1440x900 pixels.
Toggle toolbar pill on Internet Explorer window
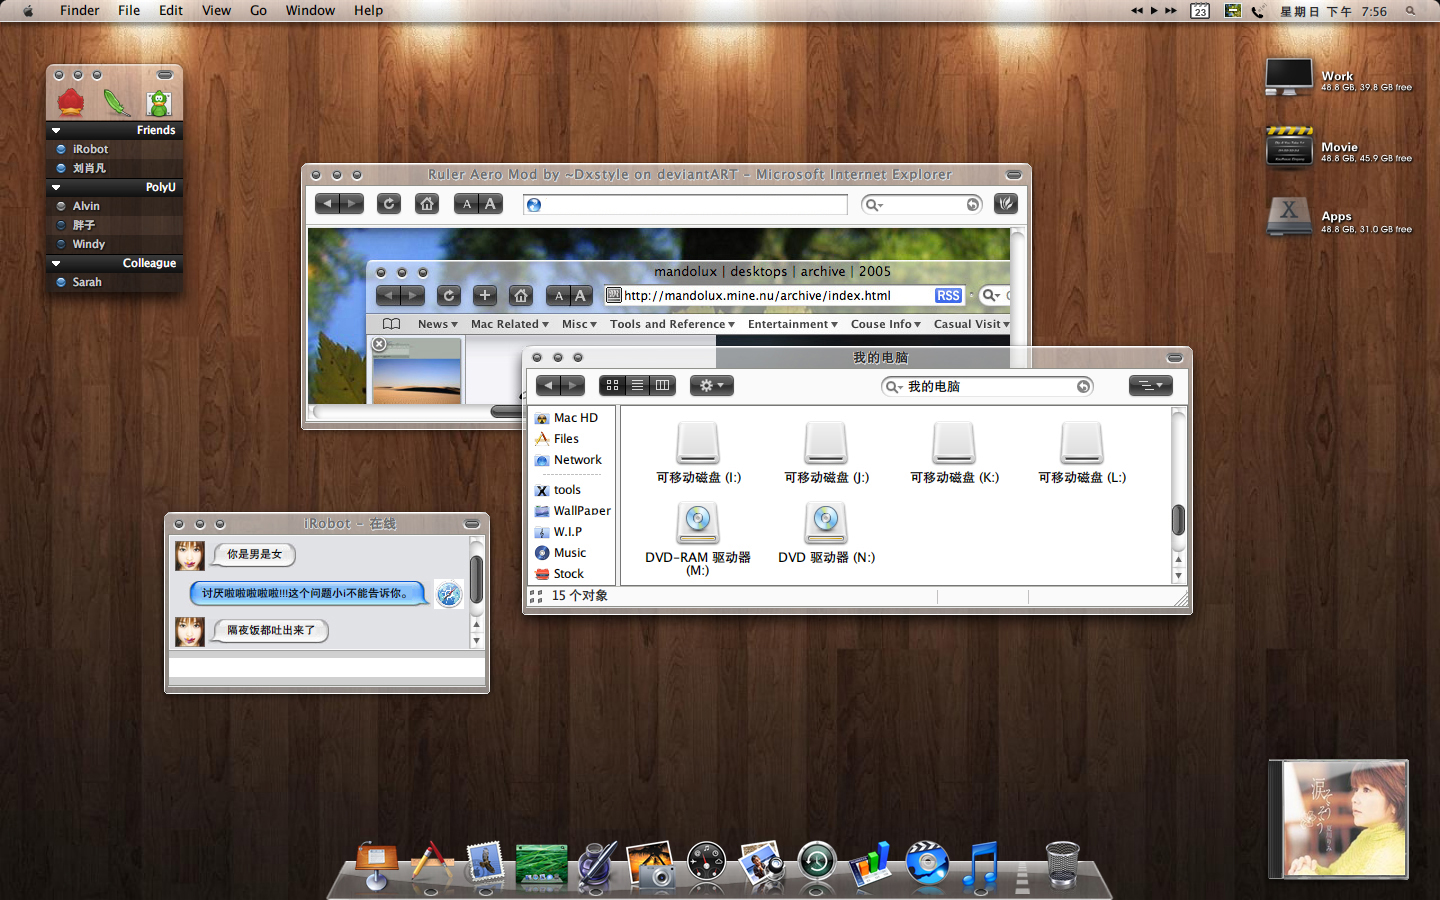click(x=1014, y=174)
